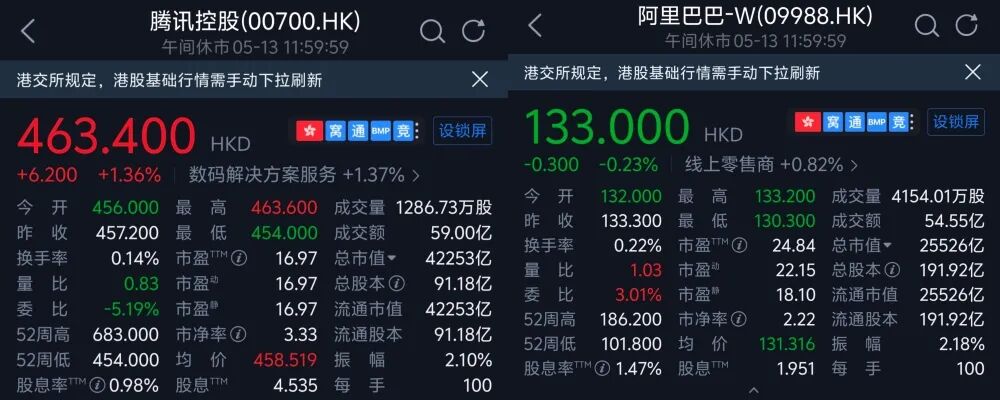Tap the 窝 badge on the Tencent panel
The height and width of the screenshot is (400, 1000).
[x=335, y=130]
